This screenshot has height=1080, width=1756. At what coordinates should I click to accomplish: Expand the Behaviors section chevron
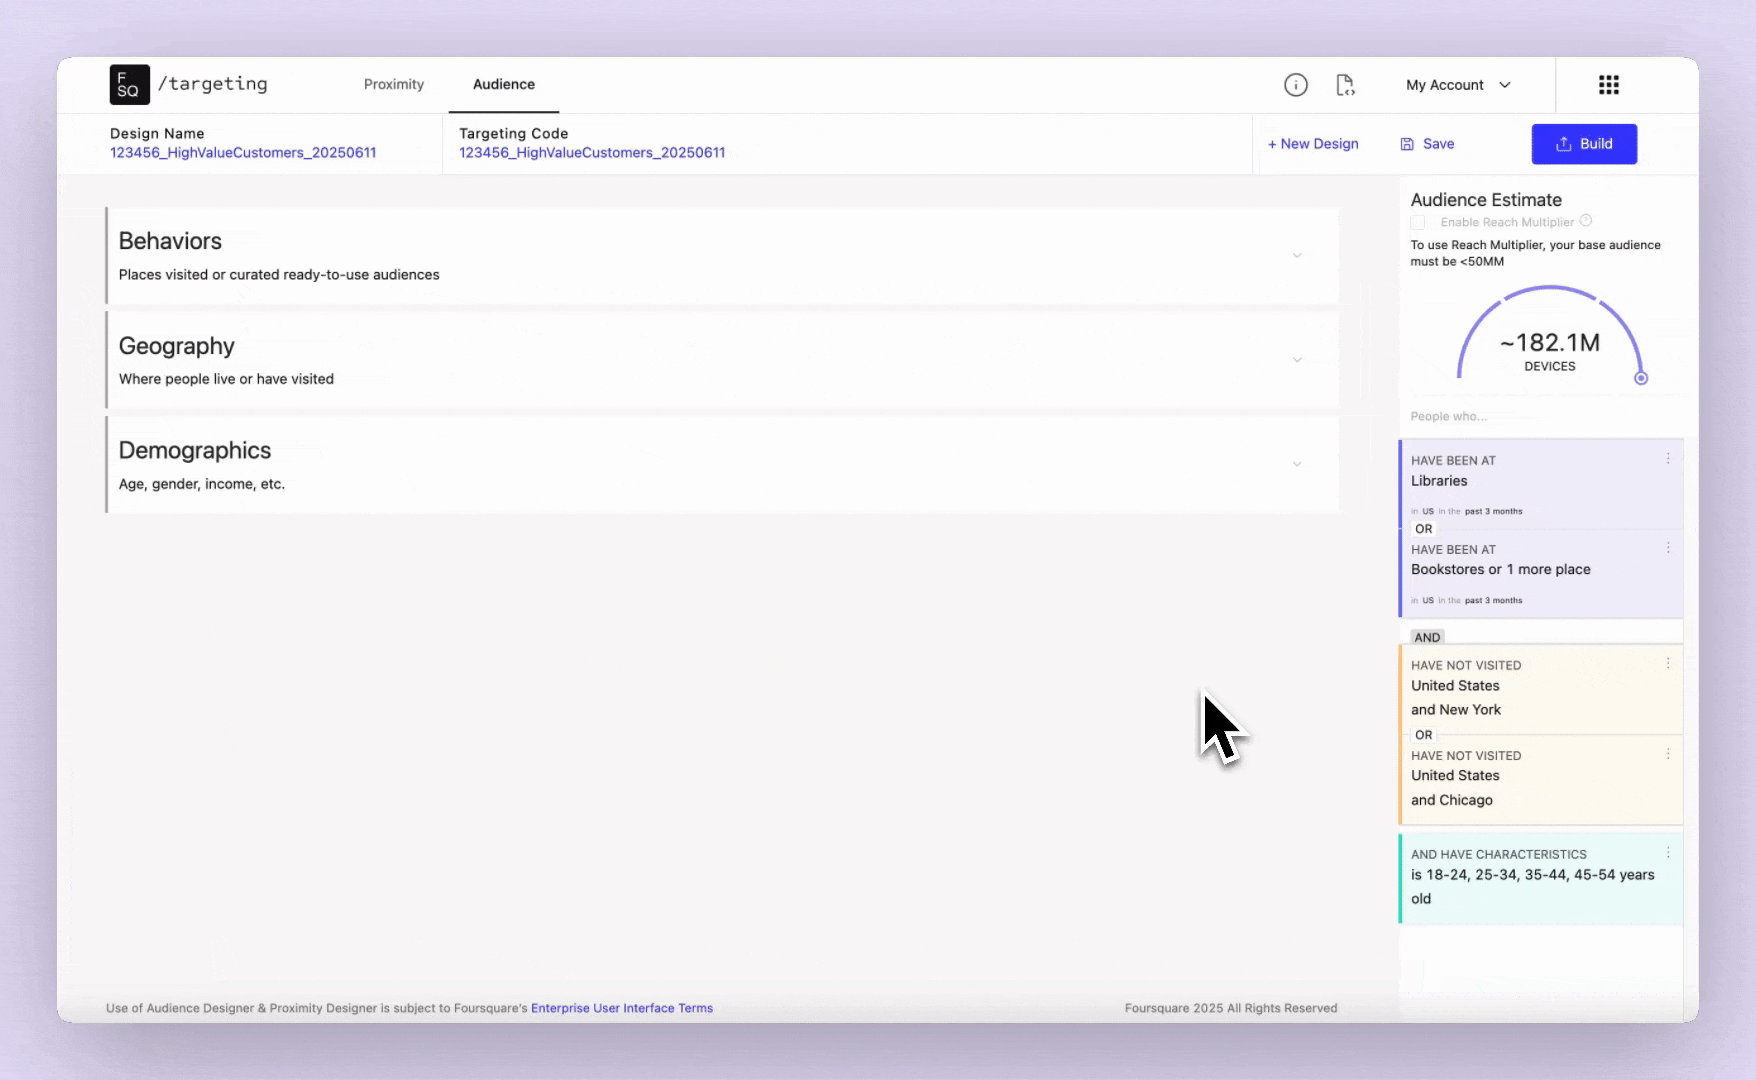pyautogui.click(x=1297, y=256)
